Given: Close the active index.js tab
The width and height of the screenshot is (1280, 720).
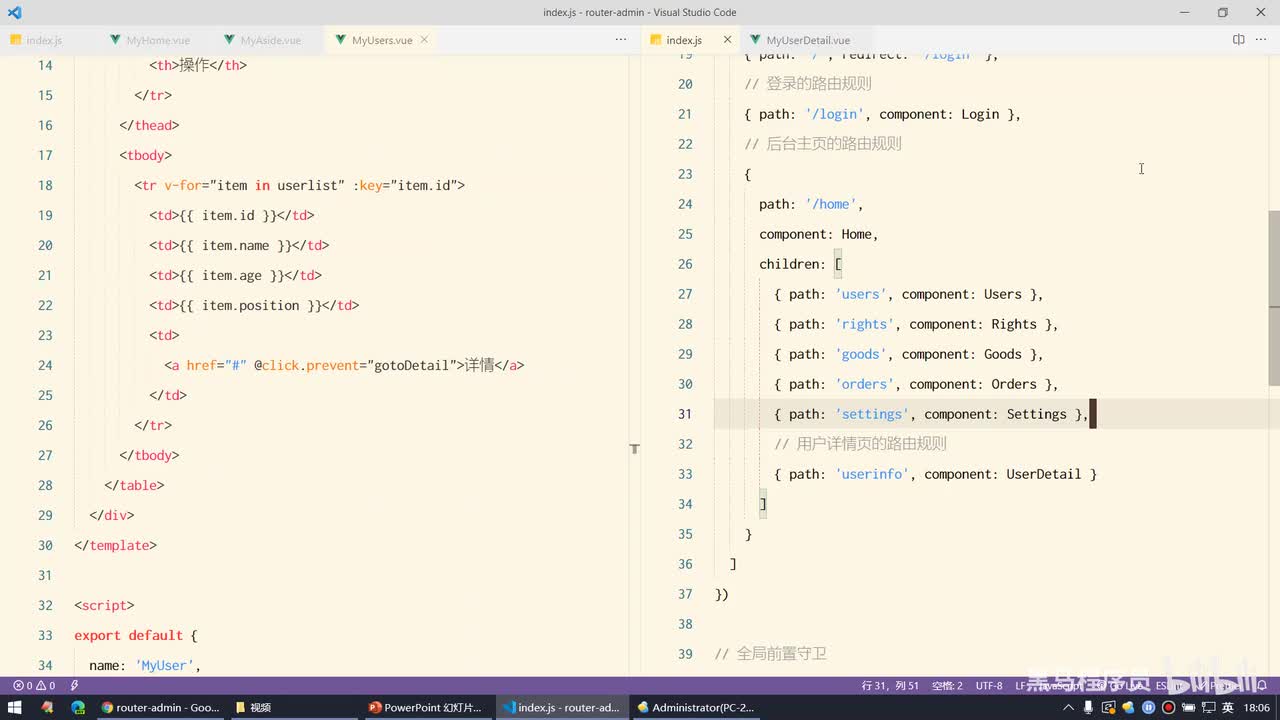Looking at the screenshot, I should coord(727,40).
